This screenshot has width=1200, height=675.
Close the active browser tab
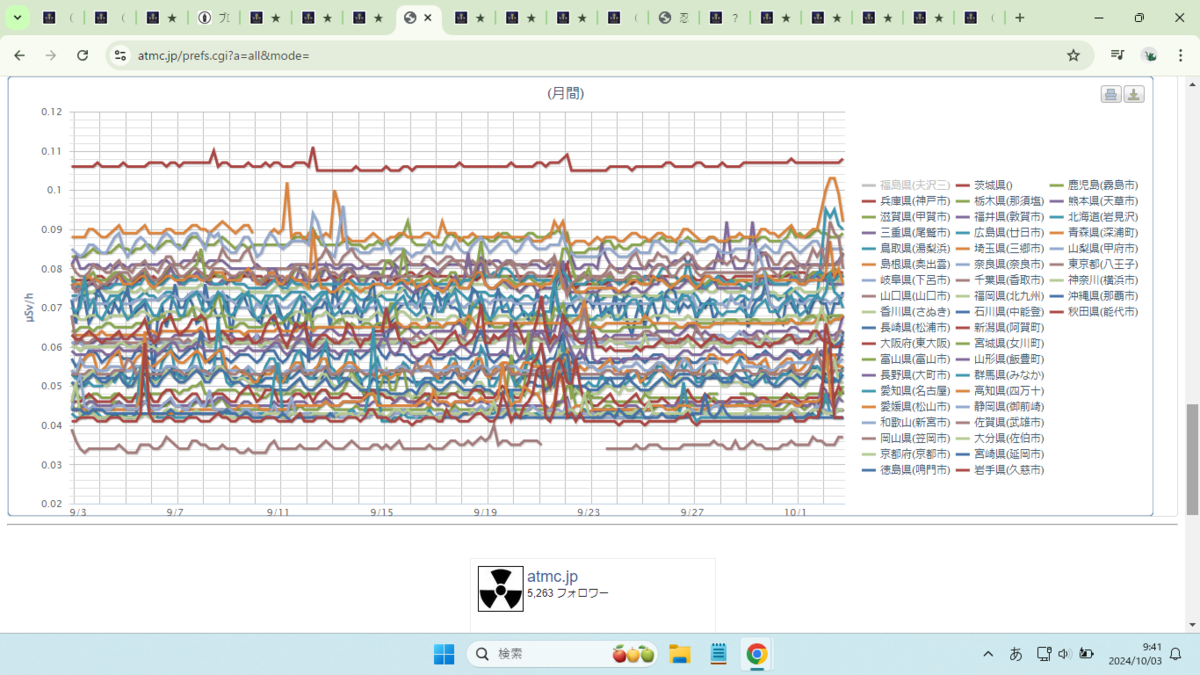(429, 18)
